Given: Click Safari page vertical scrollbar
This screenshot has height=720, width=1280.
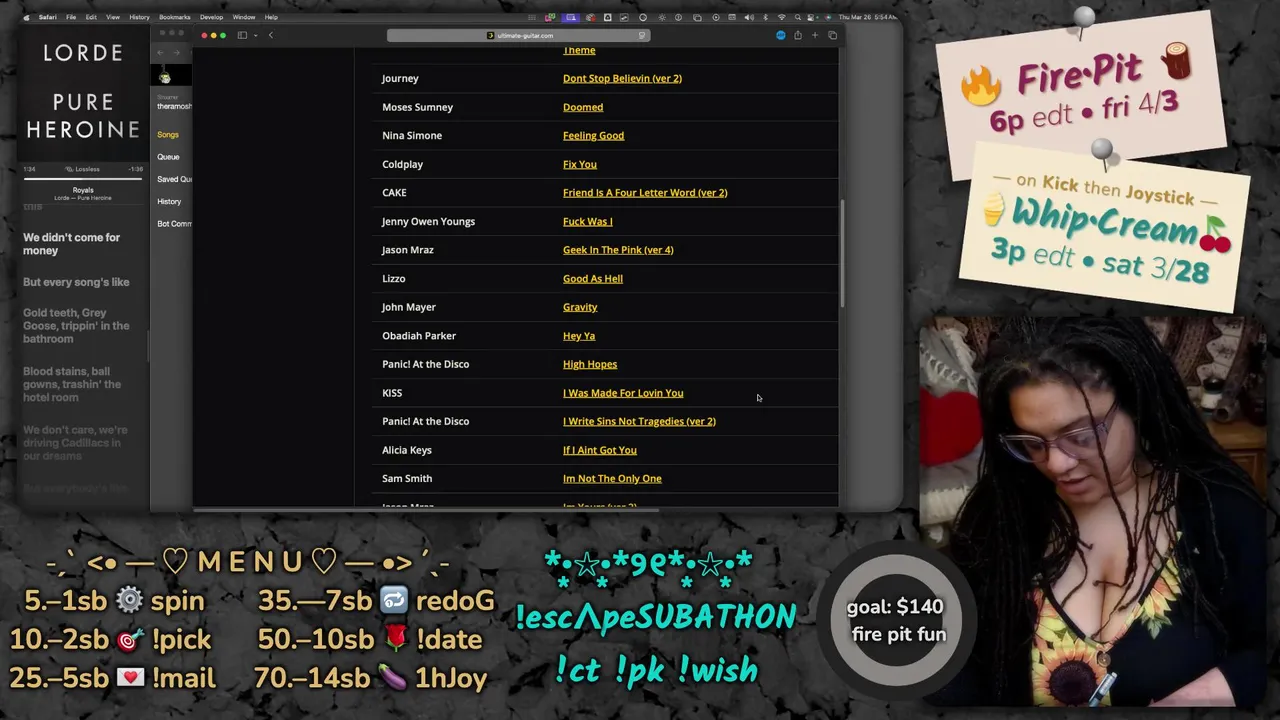Looking at the screenshot, I should (x=842, y=253).
